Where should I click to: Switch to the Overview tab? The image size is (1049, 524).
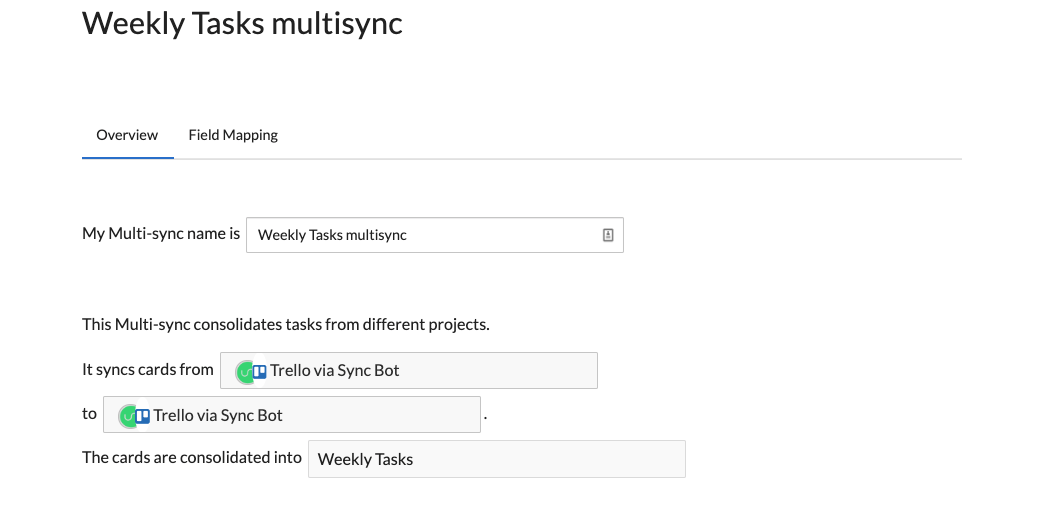pyautogui.click(x=127, y=135)
